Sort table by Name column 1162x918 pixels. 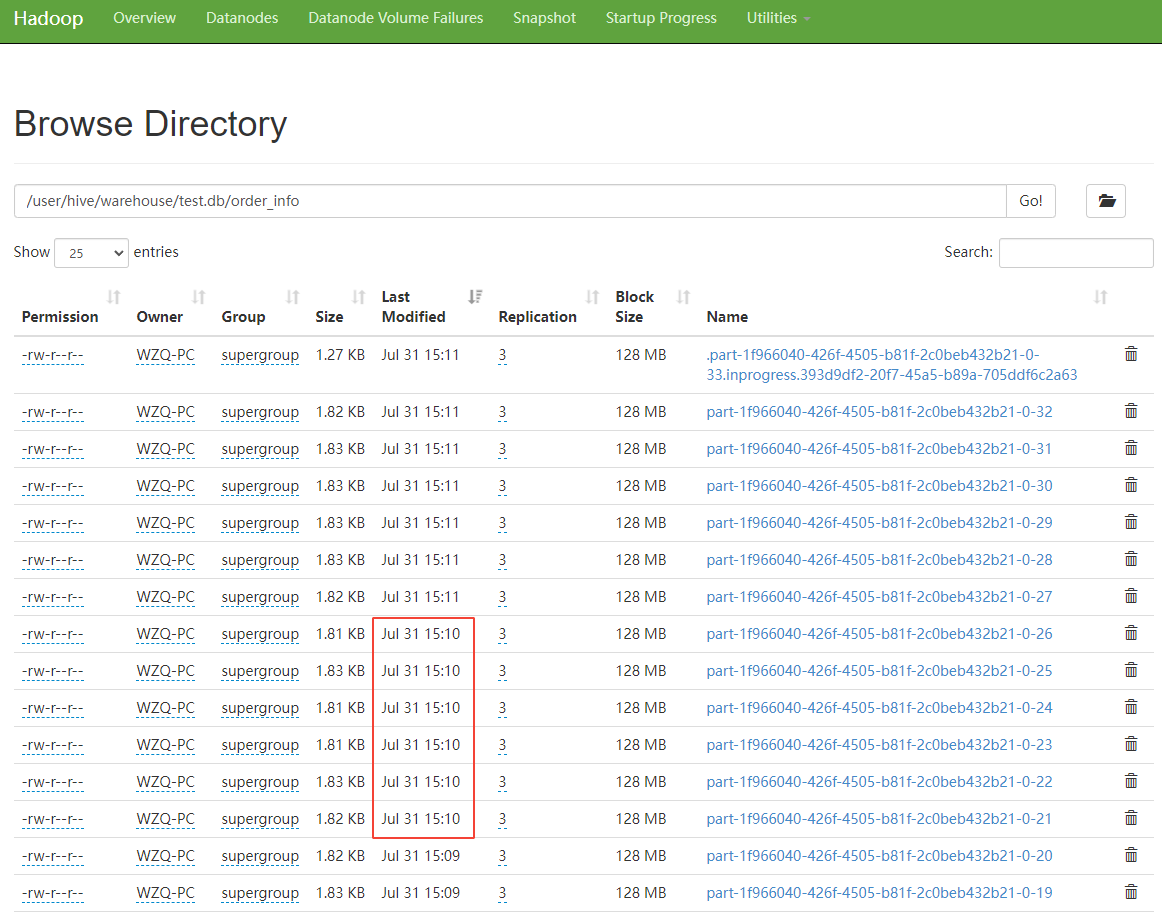click(907, 307)
